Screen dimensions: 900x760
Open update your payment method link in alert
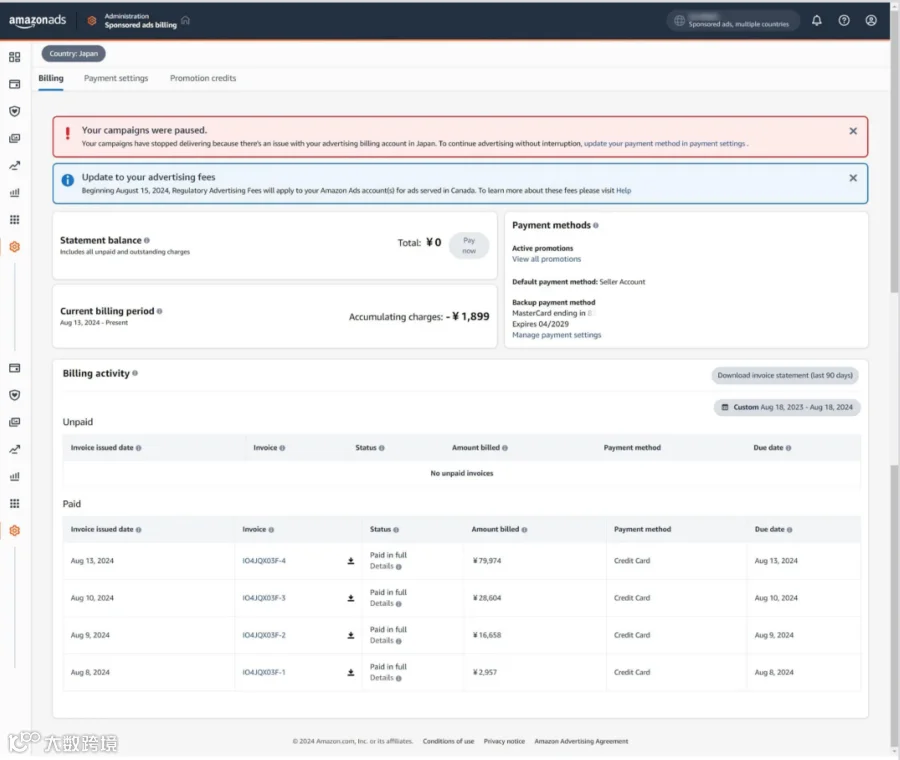click(x=664, y=144)
